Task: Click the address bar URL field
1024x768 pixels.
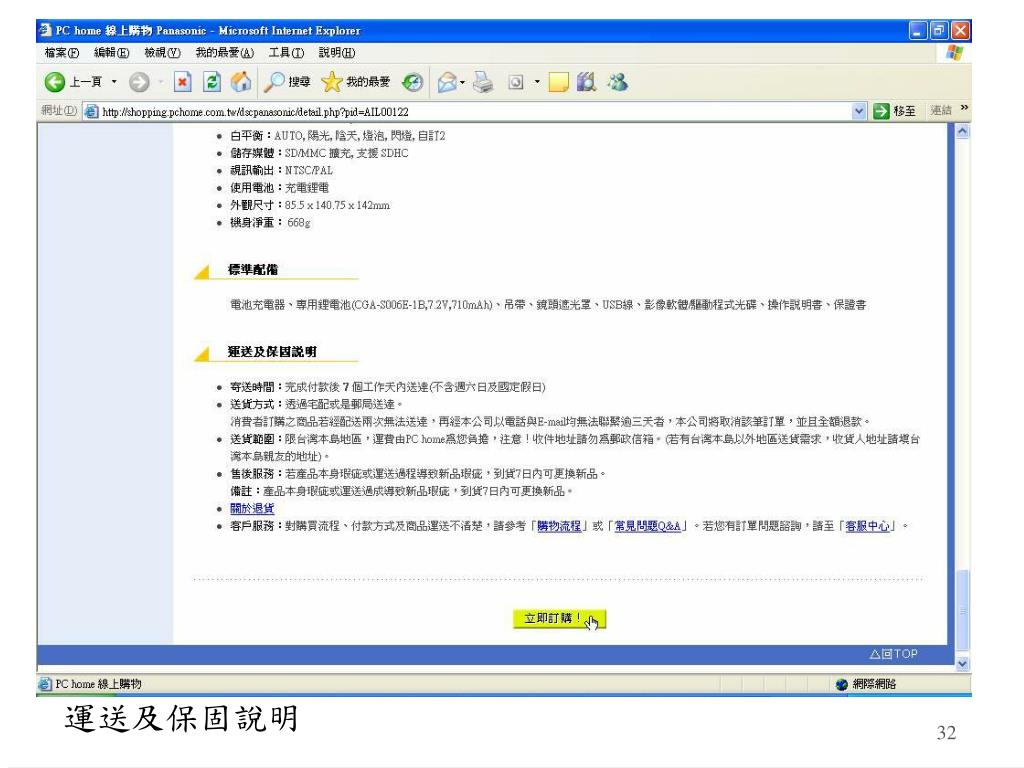Action: (x=475, y=112)
